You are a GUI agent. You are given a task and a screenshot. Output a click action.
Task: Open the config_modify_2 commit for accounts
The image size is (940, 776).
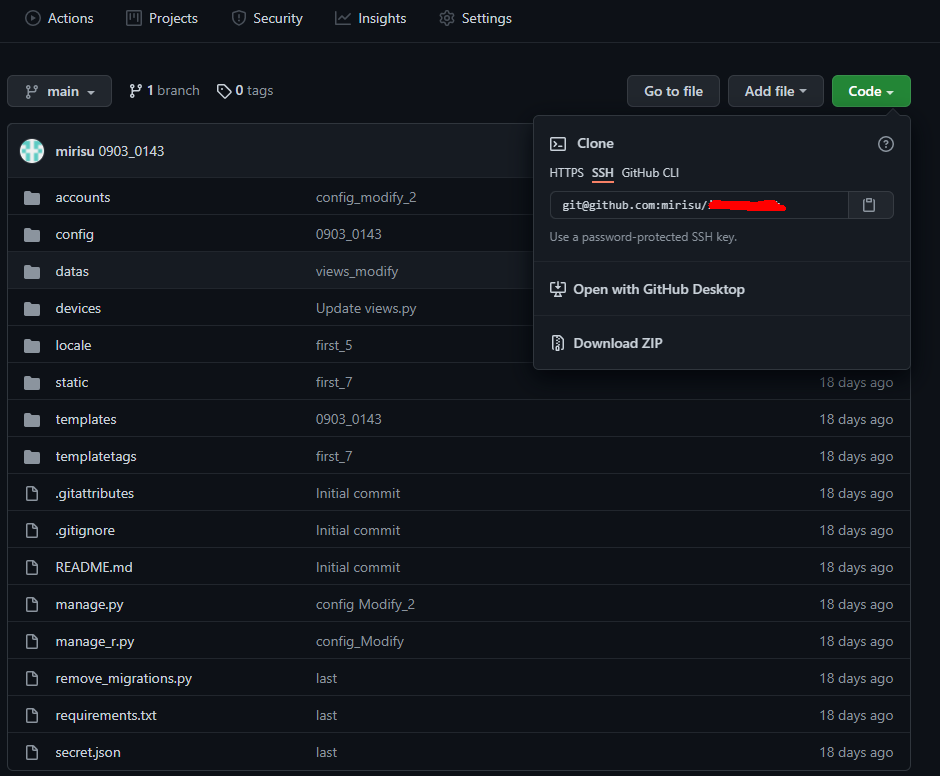click(x=366, y=197)
